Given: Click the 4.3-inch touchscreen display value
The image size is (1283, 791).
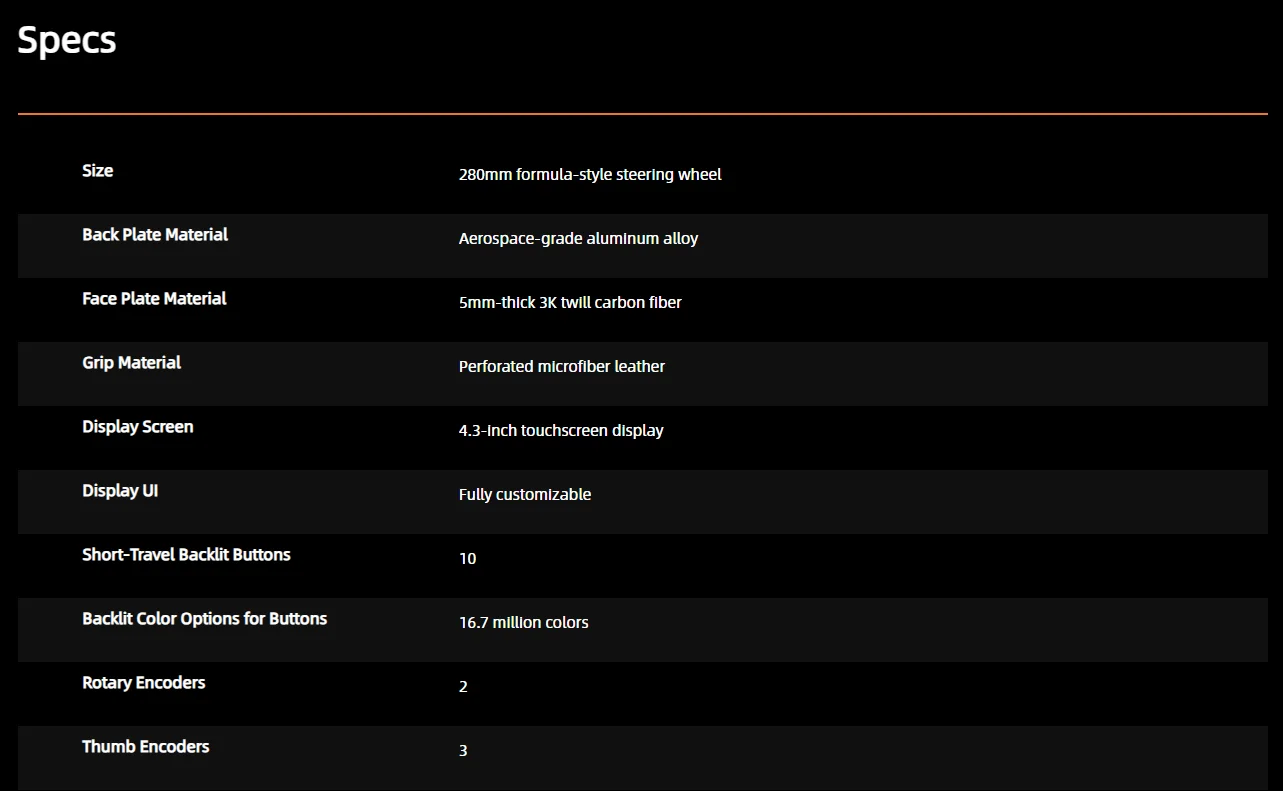Looking at the screenshot, I should coord(561,431).
